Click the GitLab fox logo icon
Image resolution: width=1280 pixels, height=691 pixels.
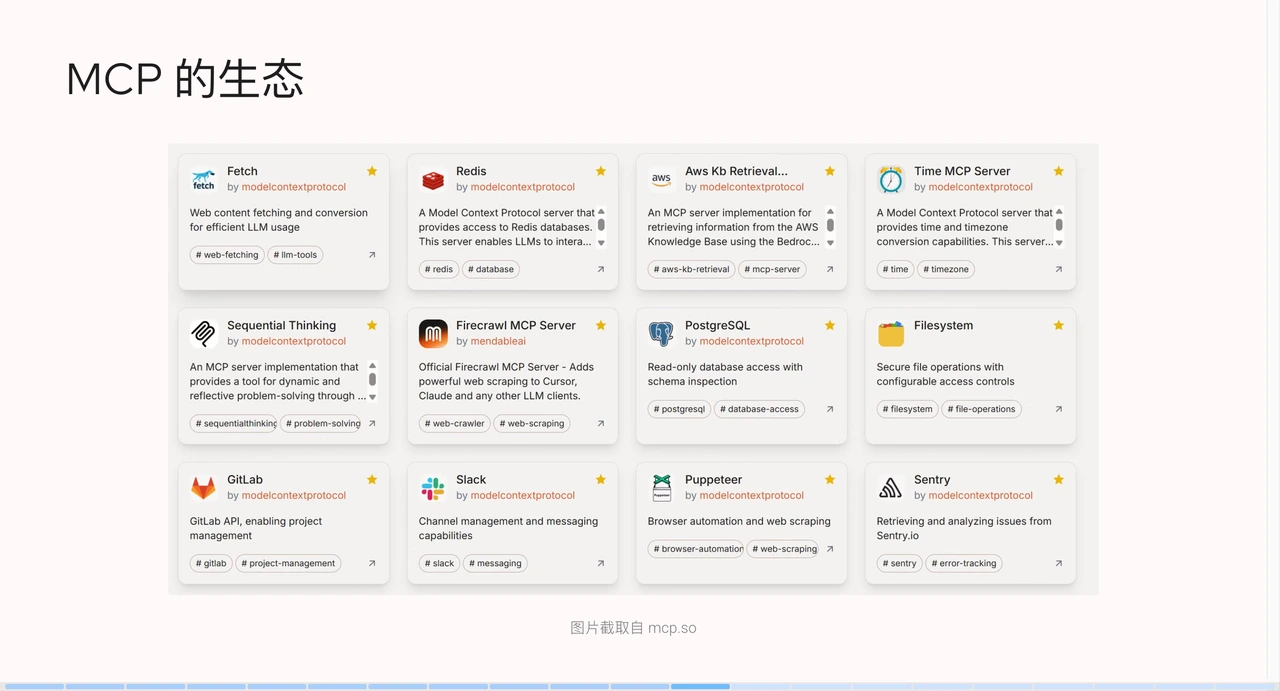click(x=204, y=488)
